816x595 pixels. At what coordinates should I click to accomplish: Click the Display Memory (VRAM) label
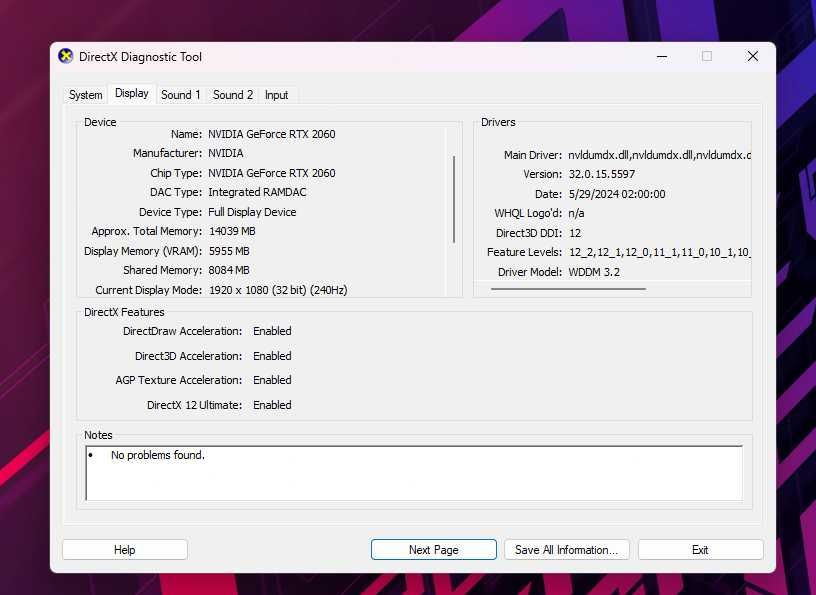143,251
